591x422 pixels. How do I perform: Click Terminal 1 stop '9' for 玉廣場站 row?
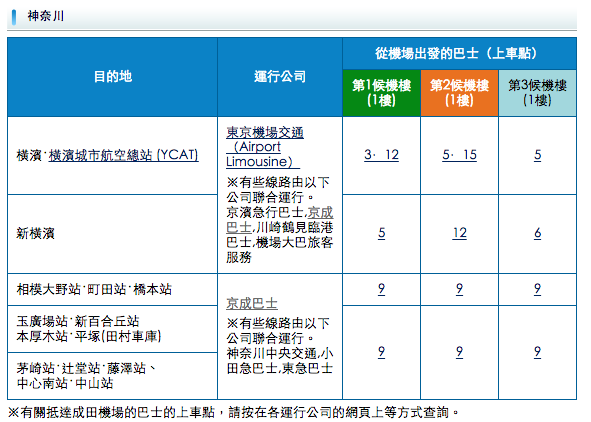pyautogui.click(x=381, y=352)
